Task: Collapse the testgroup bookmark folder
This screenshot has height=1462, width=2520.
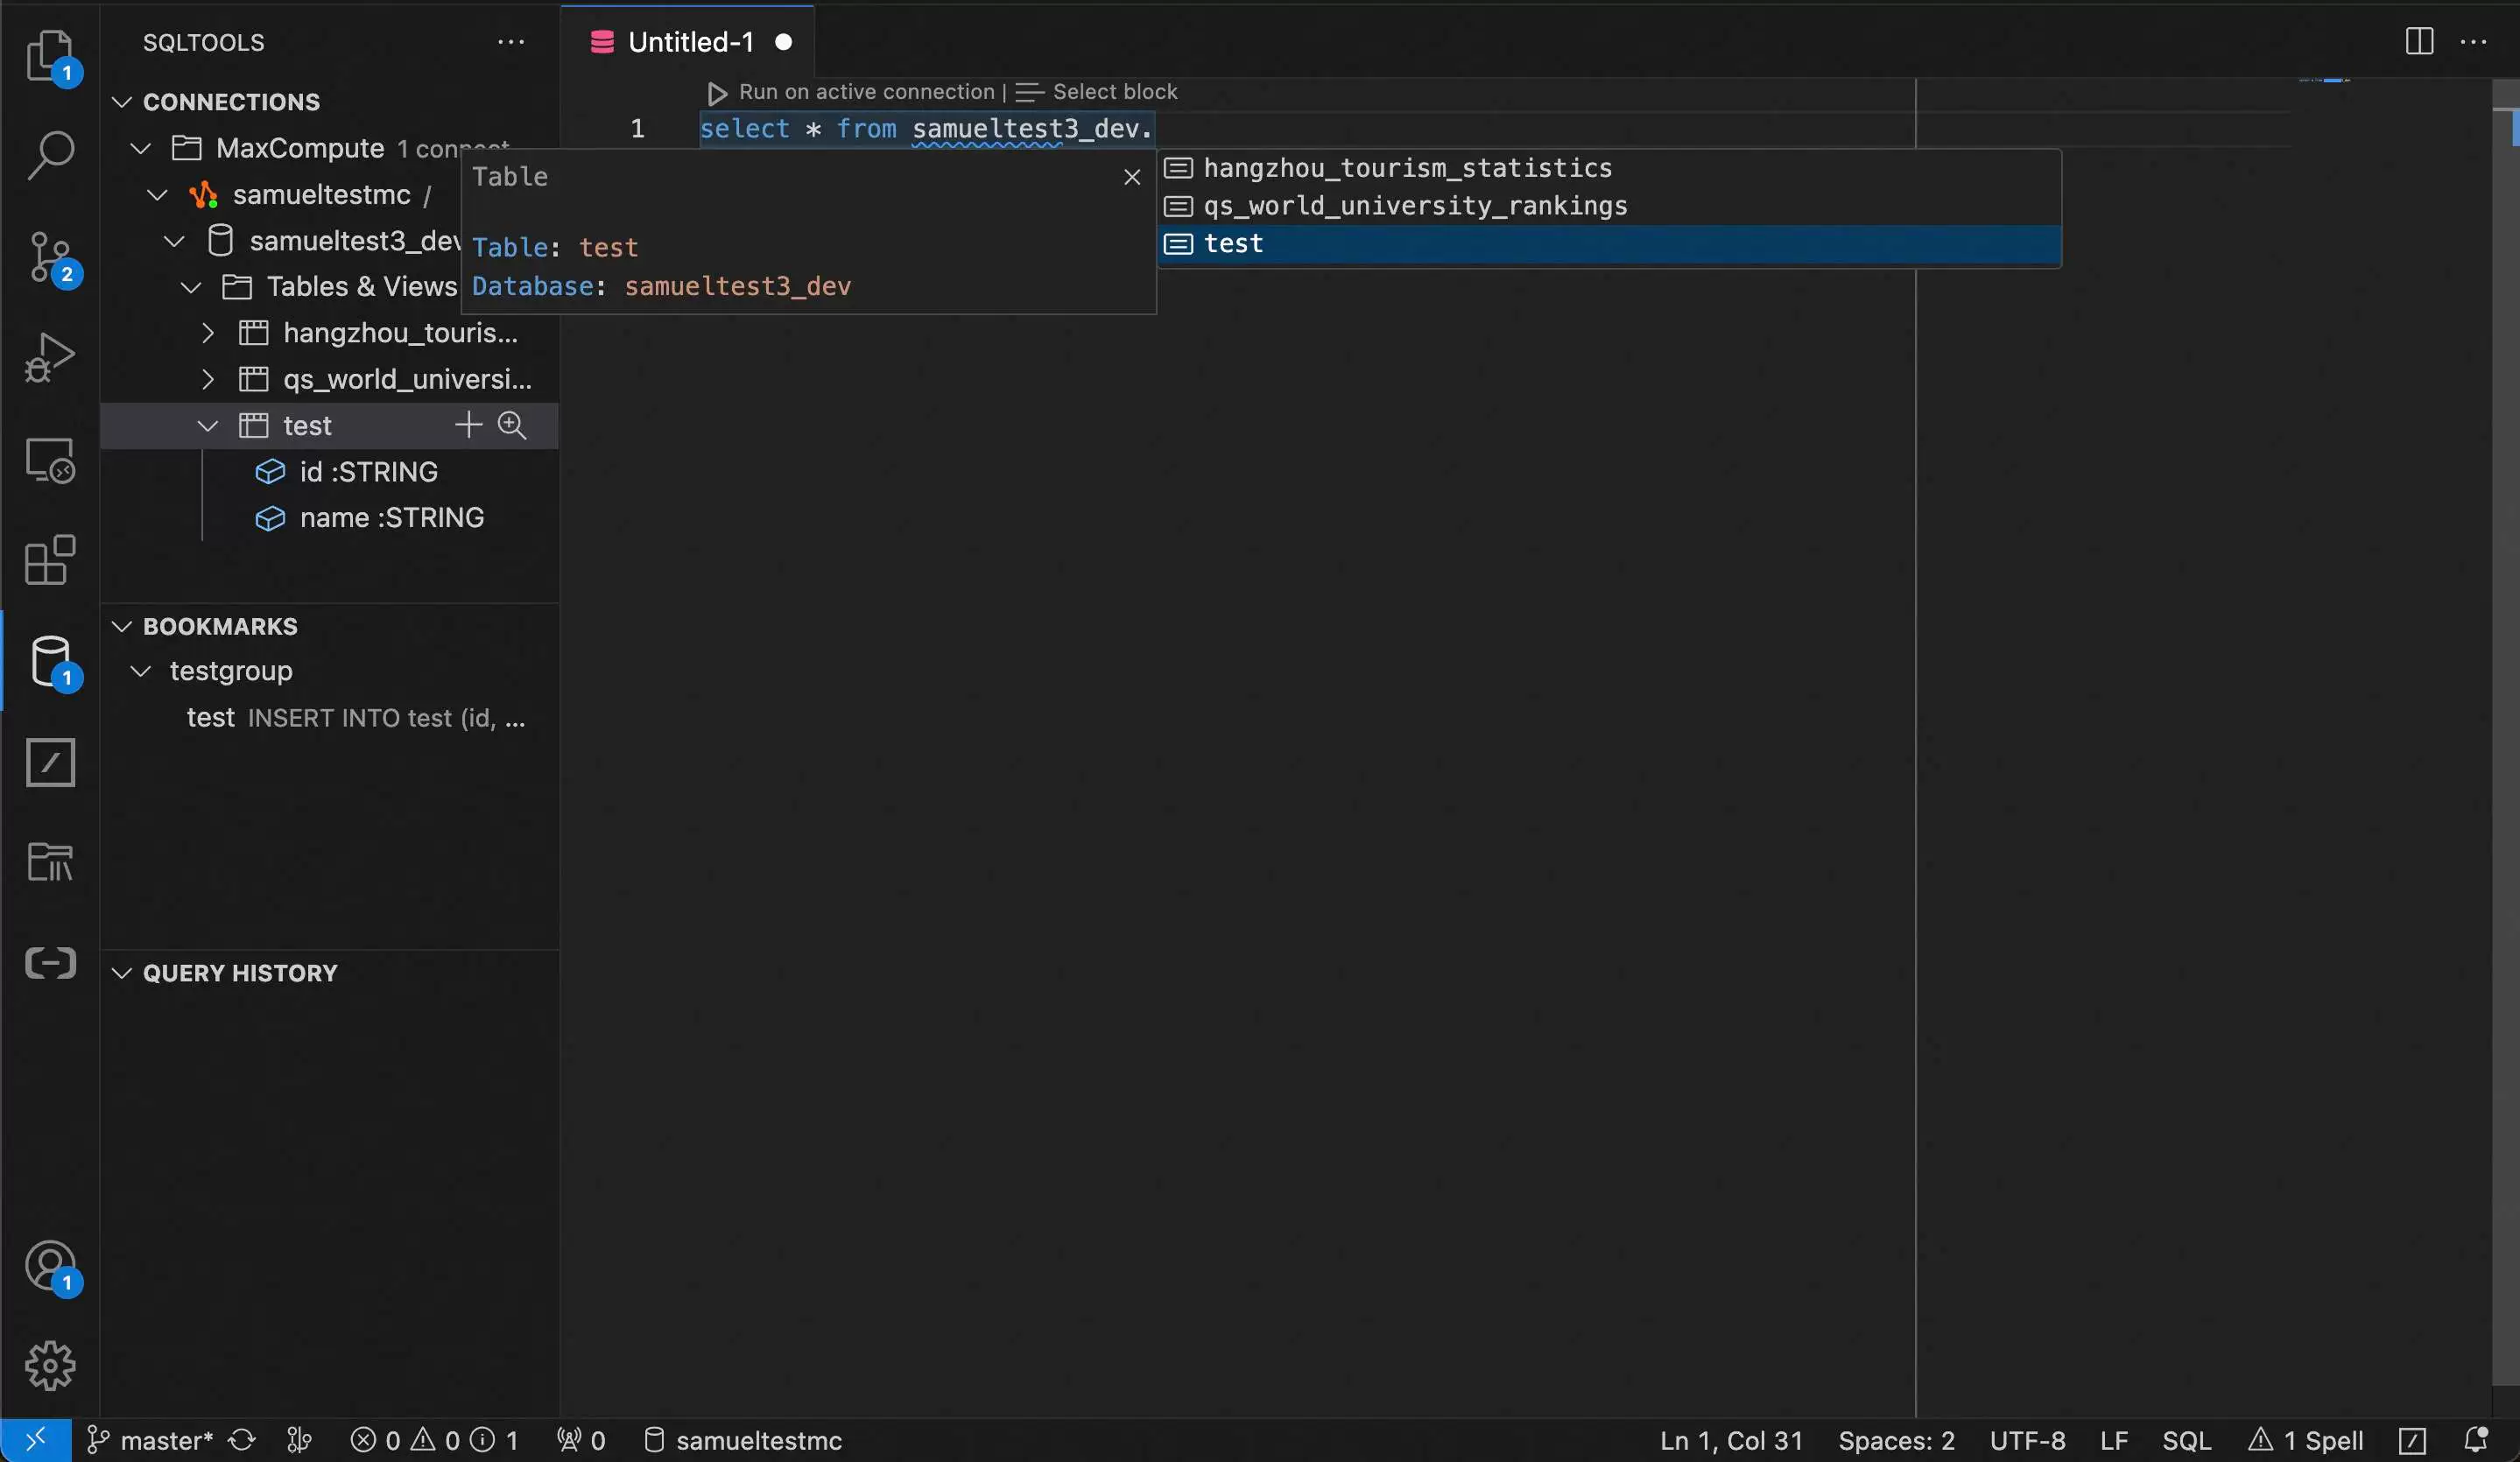Action: tap(141, 671)
